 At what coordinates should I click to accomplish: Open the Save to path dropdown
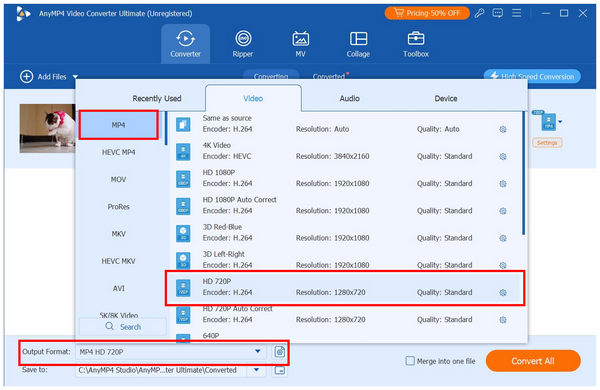[x=256, y=370]
